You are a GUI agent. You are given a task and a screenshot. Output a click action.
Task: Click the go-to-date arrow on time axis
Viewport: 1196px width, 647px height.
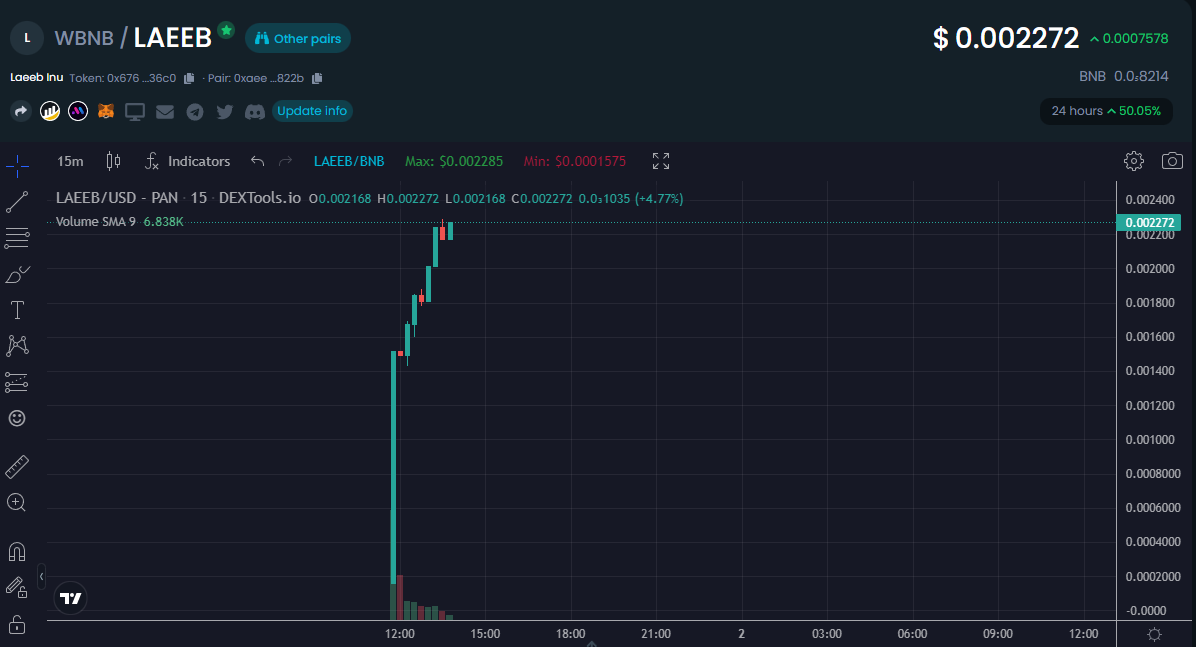591,643
